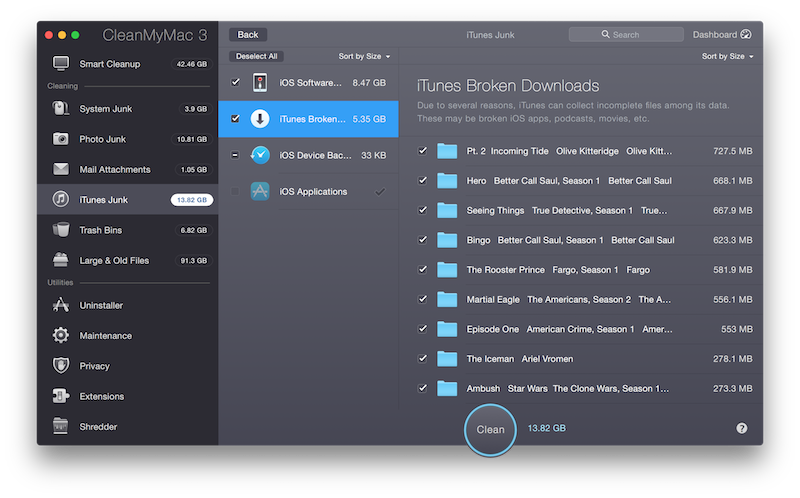Click the Dashboard gauge icon

(746, 35)
